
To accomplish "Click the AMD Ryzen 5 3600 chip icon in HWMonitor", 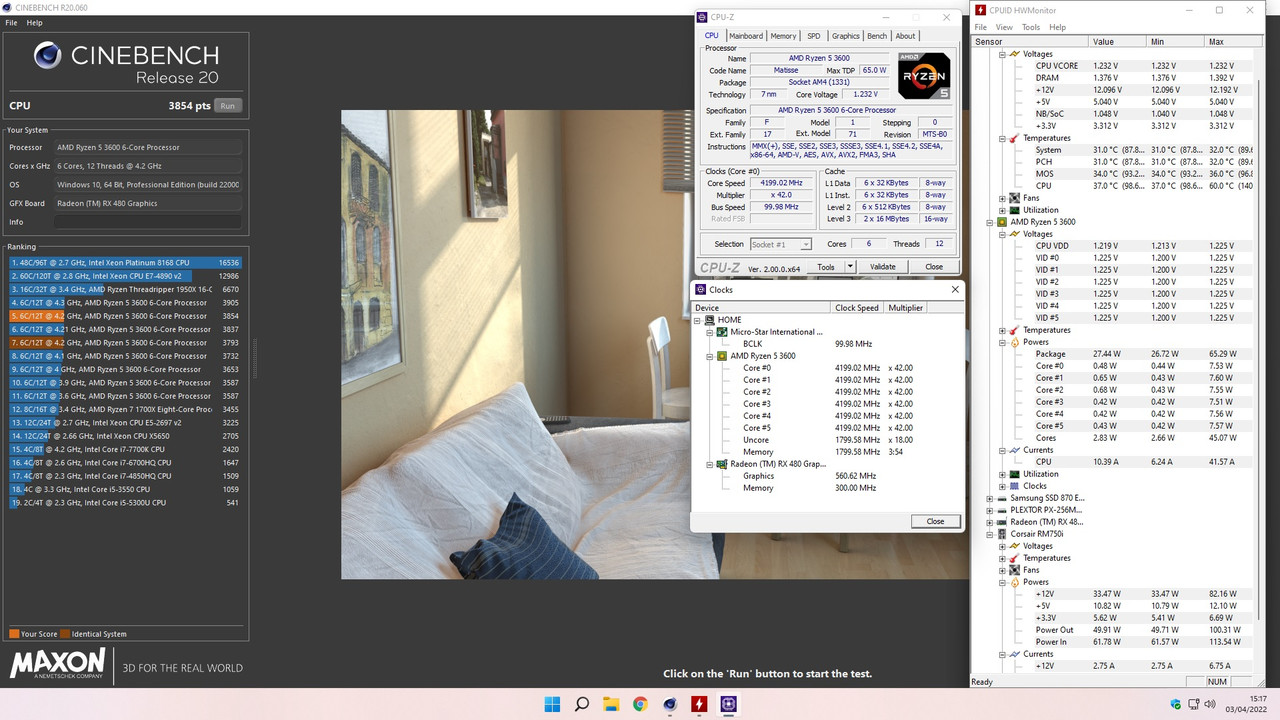I will [1003, 222].
